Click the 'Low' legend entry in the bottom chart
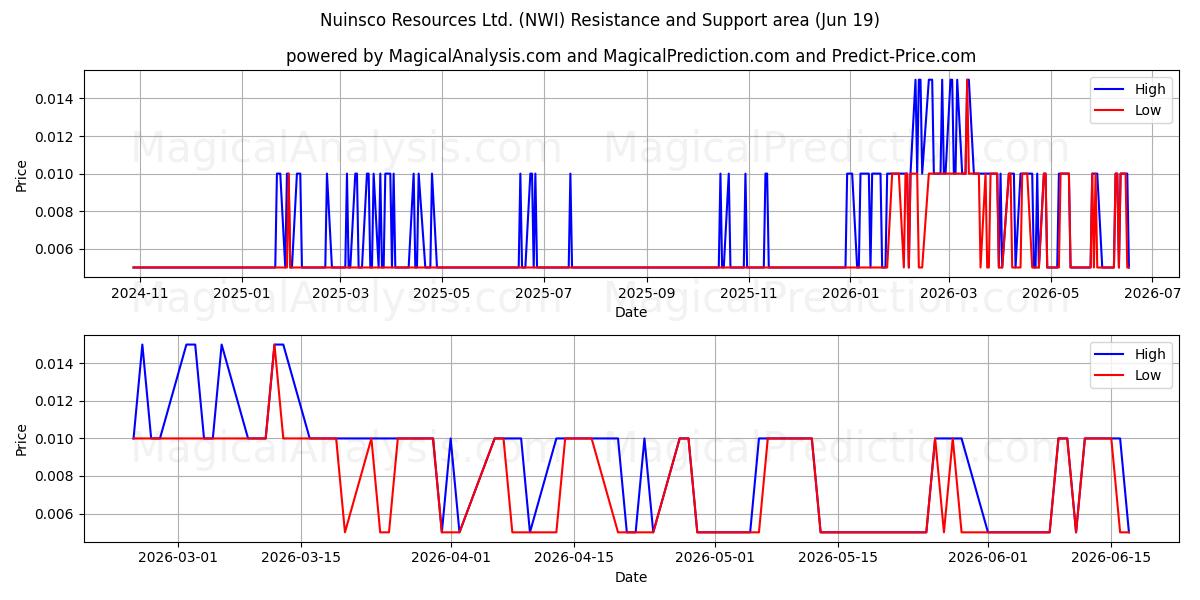 tap(1148, 375)
